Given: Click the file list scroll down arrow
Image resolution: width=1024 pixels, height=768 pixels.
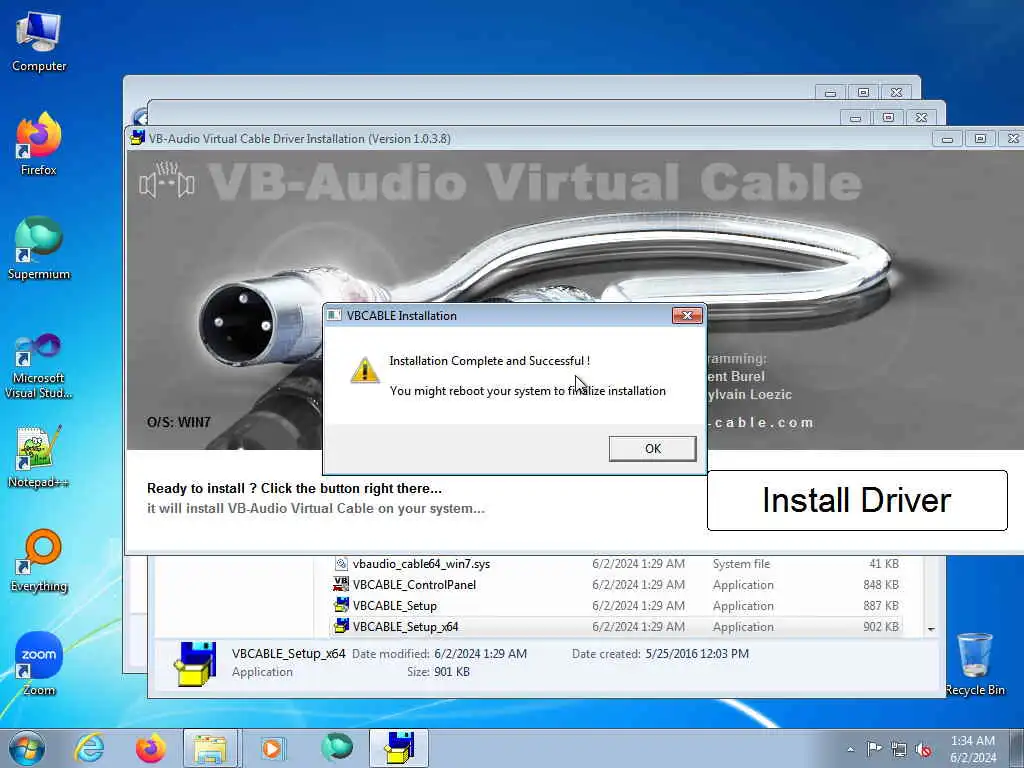Looking at the screenshot, I should pos(931,629).
